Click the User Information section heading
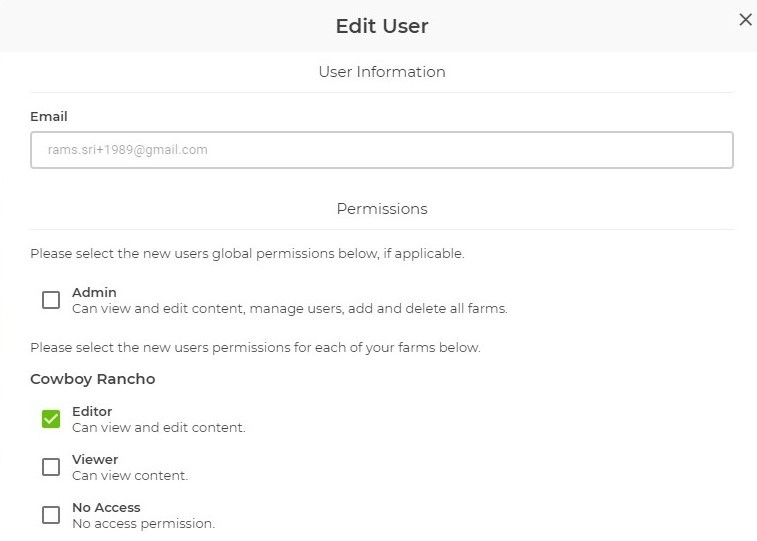Image resolution: width=757 pixels, height=541 pixels. point(382,72)
